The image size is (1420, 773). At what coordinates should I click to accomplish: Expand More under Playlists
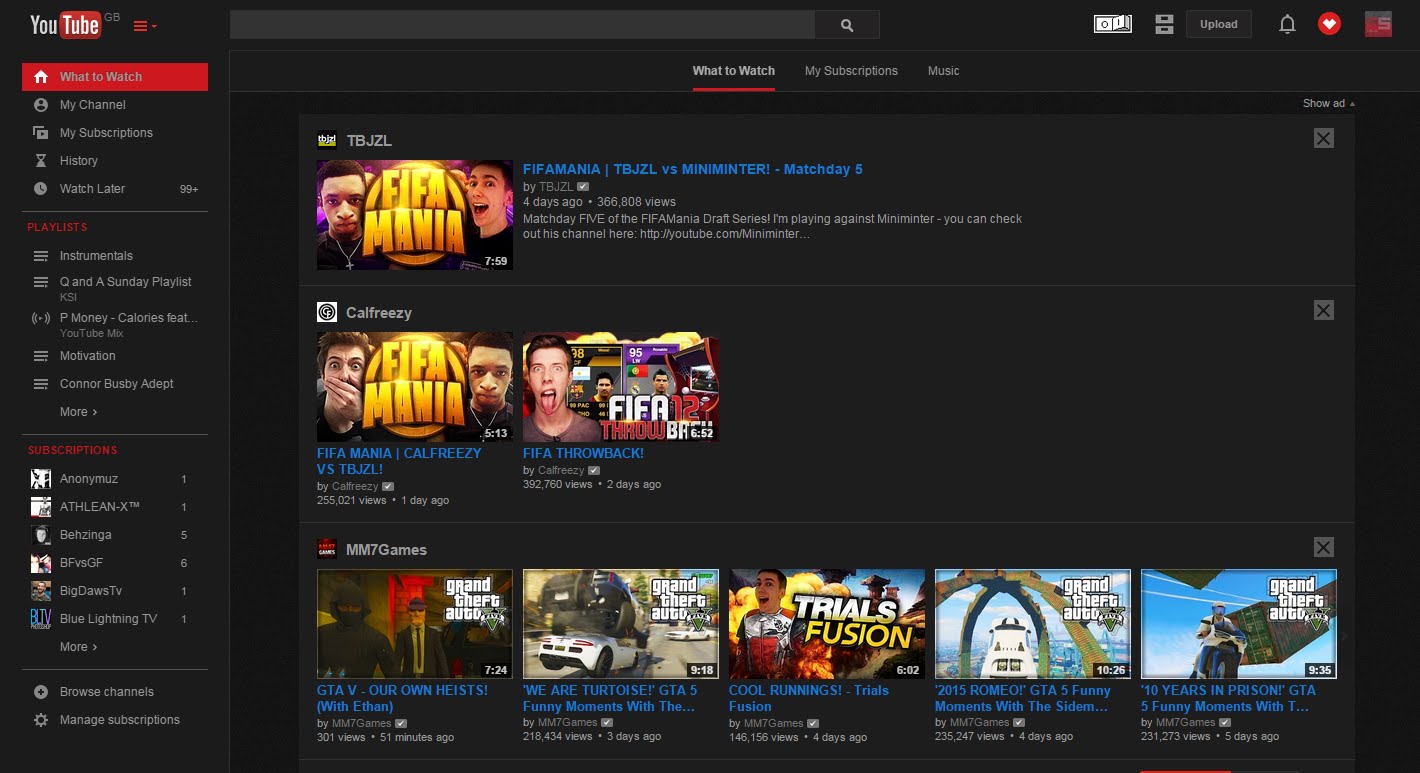78,412
